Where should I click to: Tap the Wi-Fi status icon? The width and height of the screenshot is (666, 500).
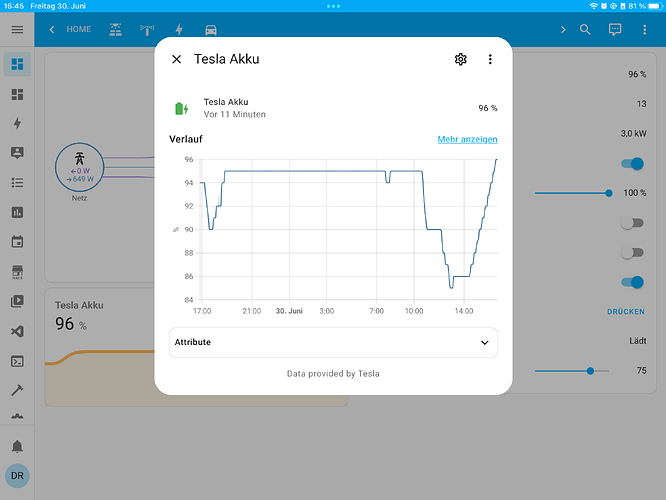point(593,6)
